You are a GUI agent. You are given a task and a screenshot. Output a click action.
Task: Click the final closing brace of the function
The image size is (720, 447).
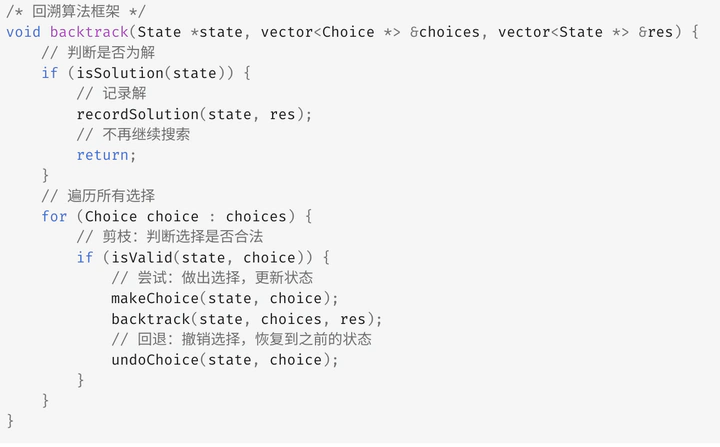coord(10,421)
